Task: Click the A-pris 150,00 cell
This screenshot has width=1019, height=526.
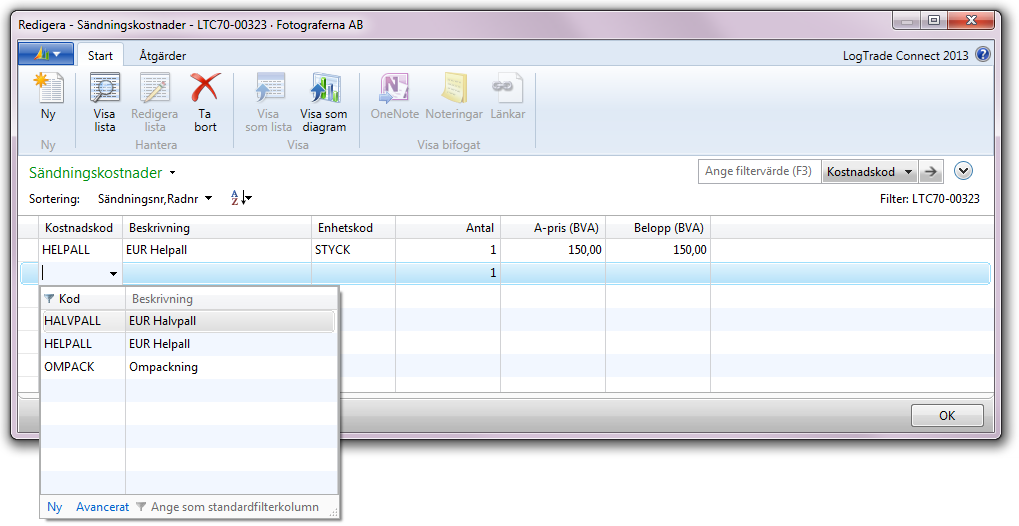Action: (553, 250)
